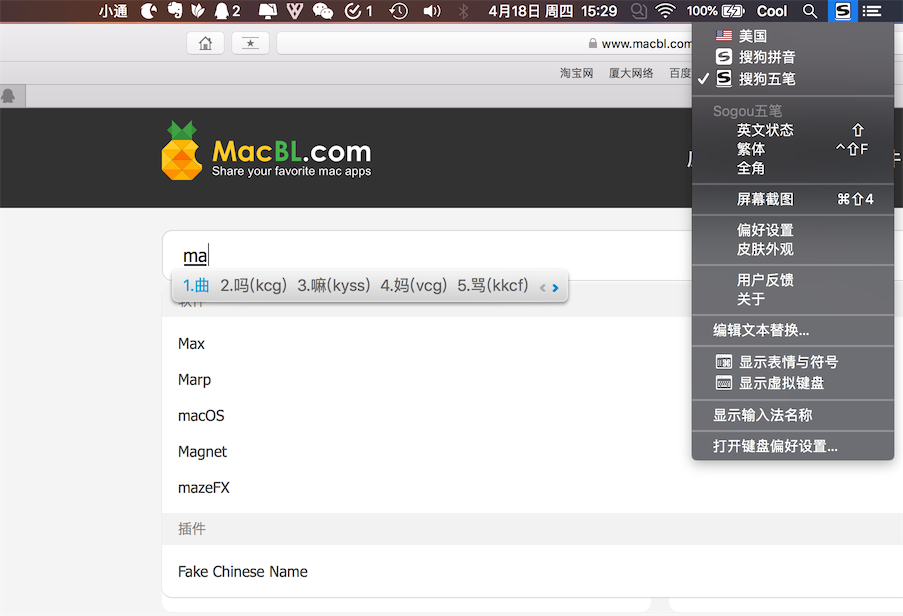903x616 pixels.
Task: Select candidate 2.吗(kcg)
Action: [x=253, y=285]
